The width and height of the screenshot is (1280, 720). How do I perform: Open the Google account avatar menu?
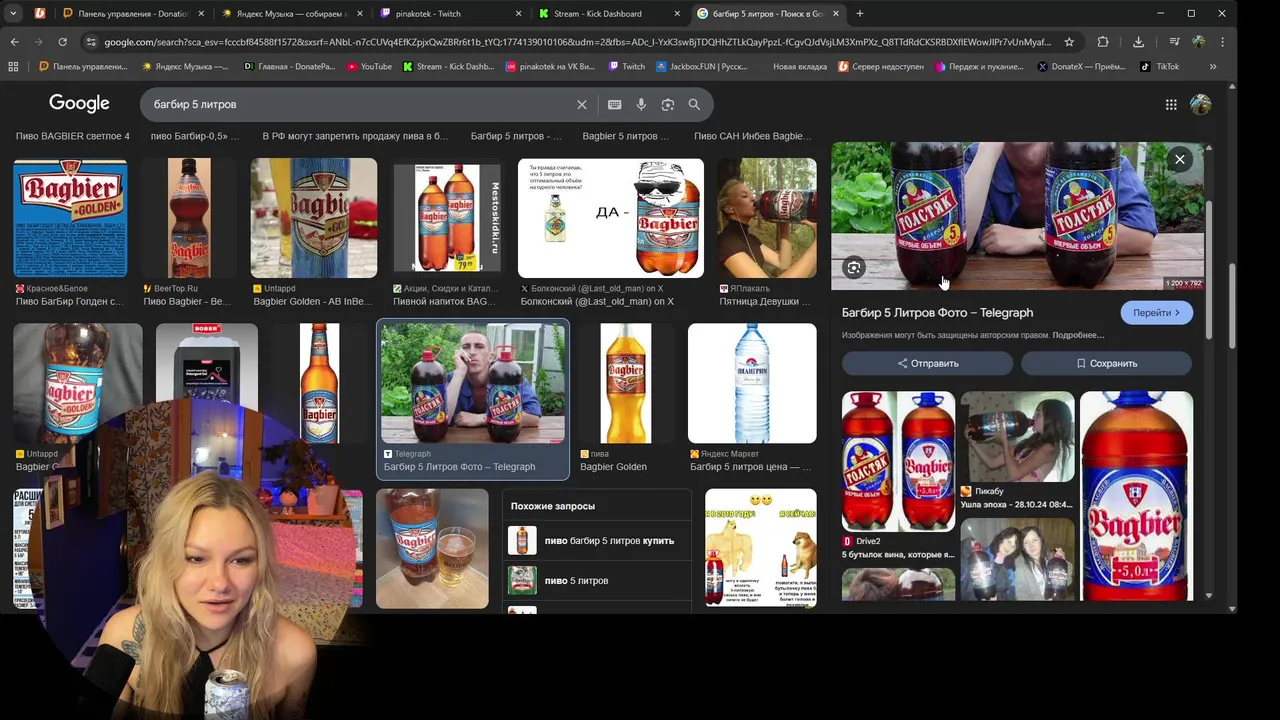click(1201, 104)
